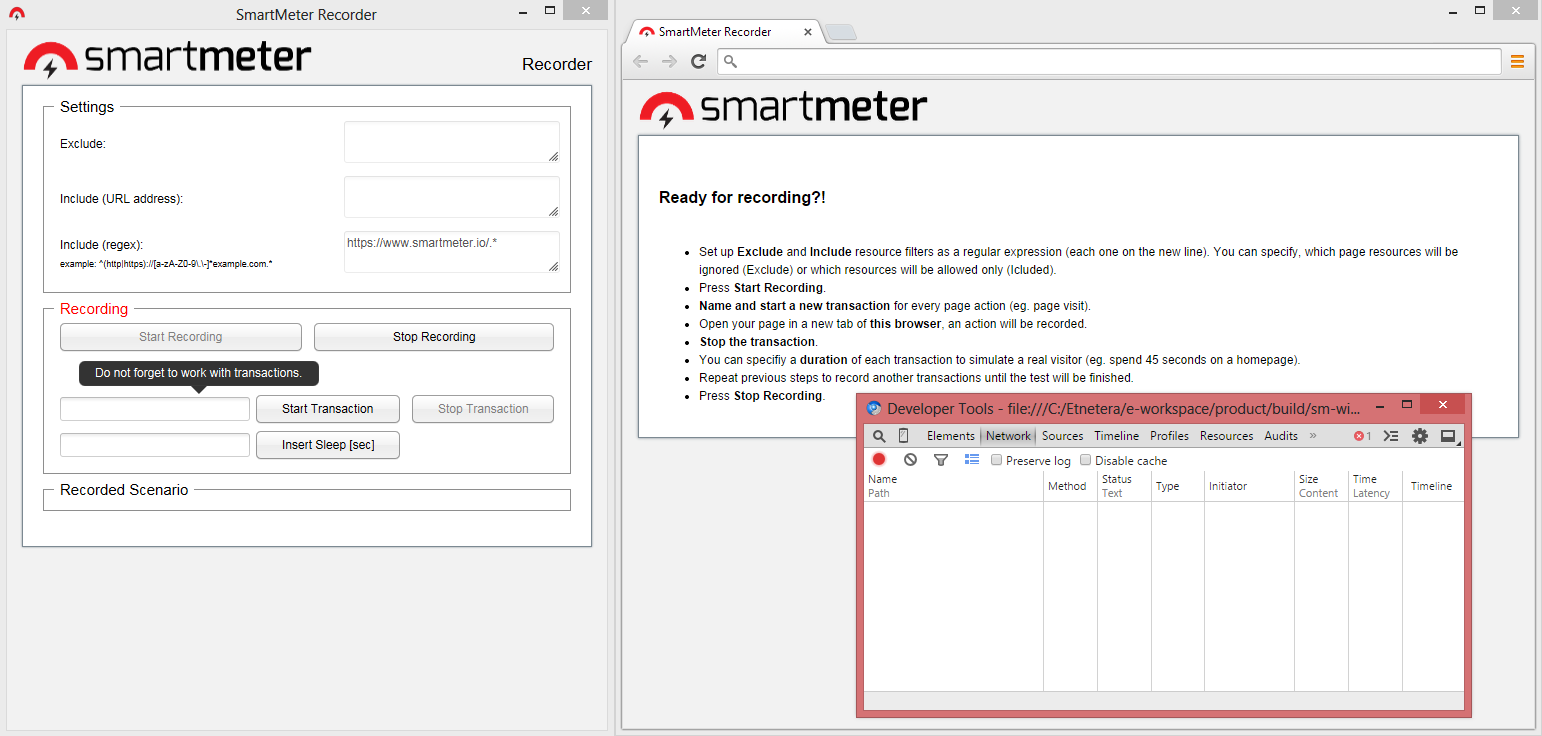Click into the Include (regex) text area
Image resolution: width=1542 pixels, height=736 pixels.
(x=452, y=252)
